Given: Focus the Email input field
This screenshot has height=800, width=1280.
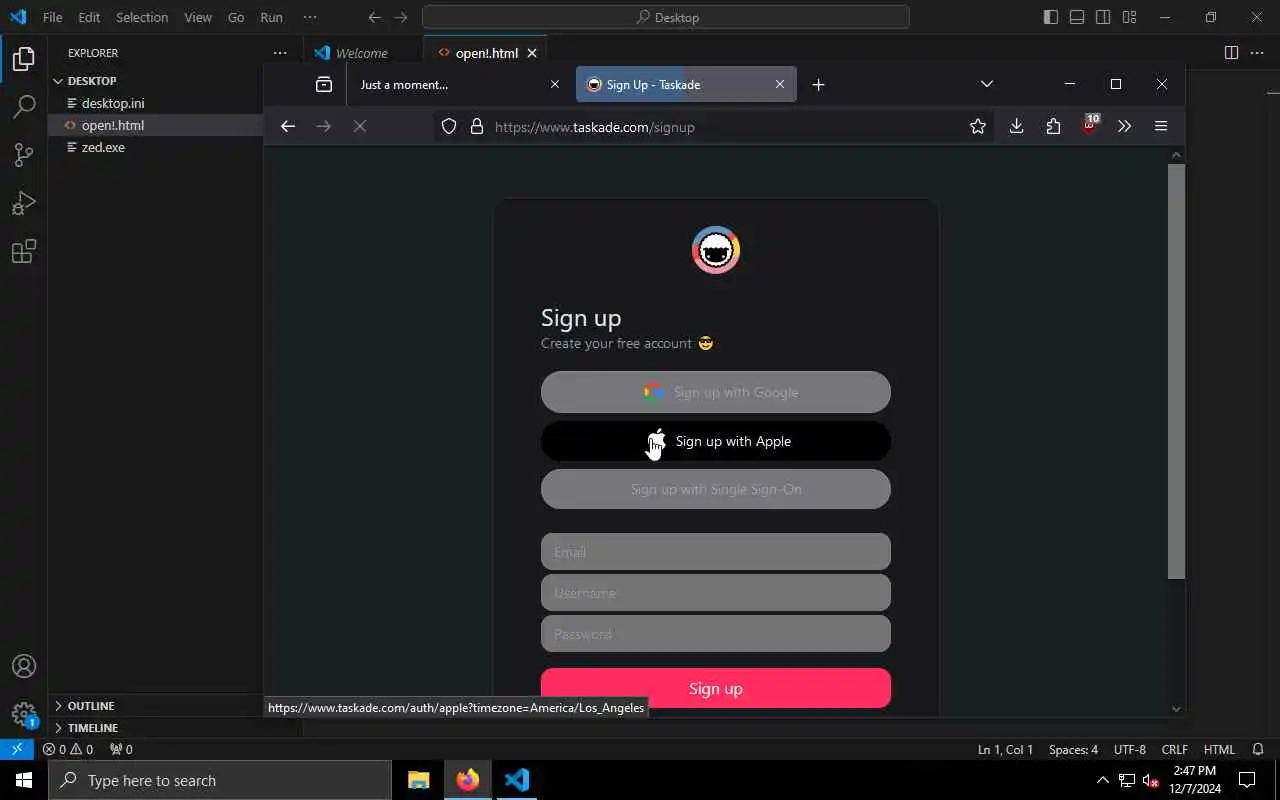Looking at the screenshot, I should 716,552.
